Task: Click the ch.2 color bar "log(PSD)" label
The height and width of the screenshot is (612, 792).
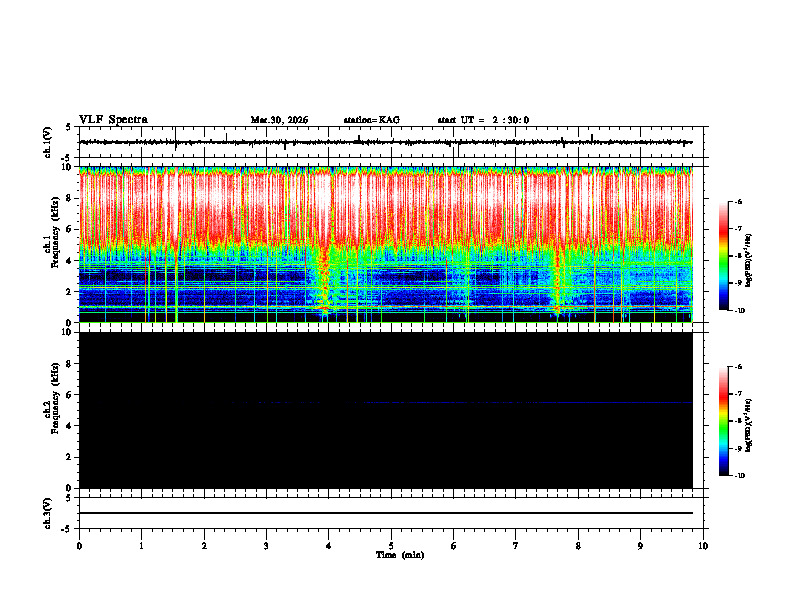Action: coord(748,425)
